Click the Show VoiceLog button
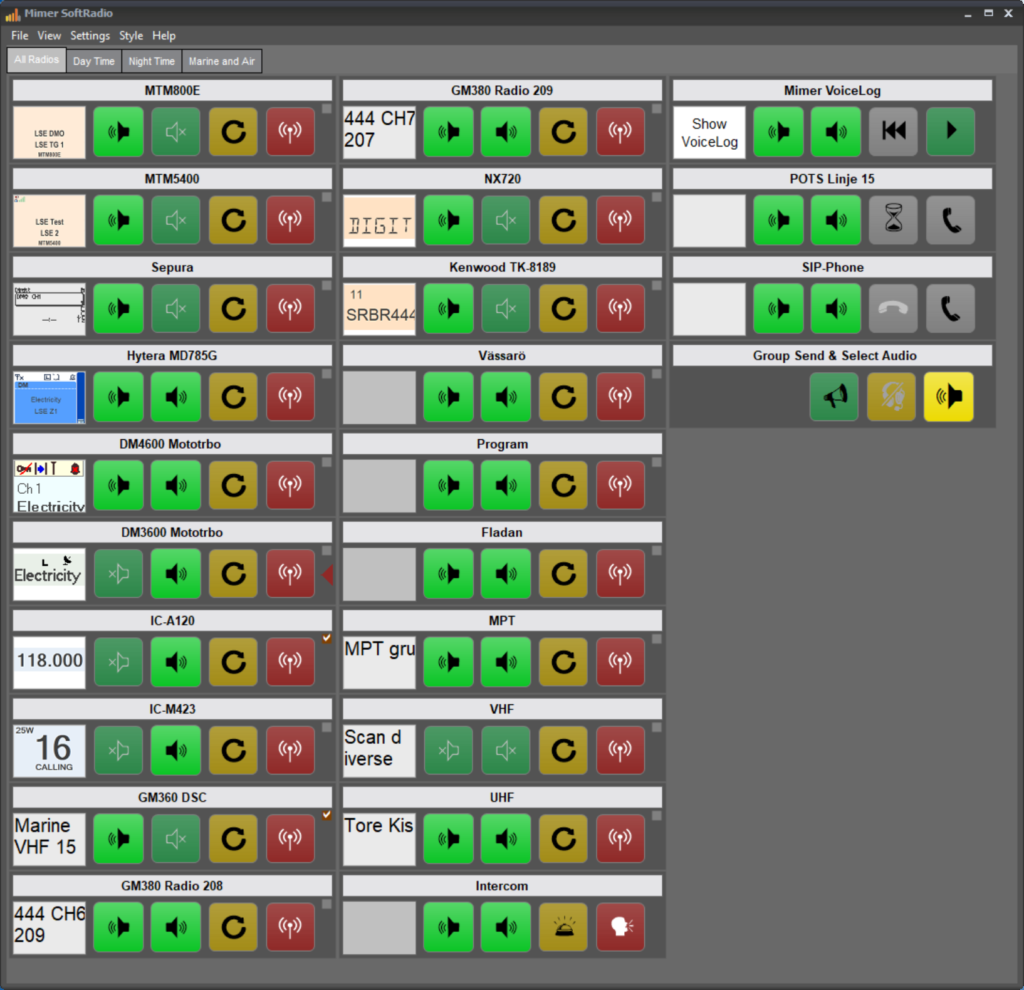This screenshot has width=1024, height=990. pos(709,132)
